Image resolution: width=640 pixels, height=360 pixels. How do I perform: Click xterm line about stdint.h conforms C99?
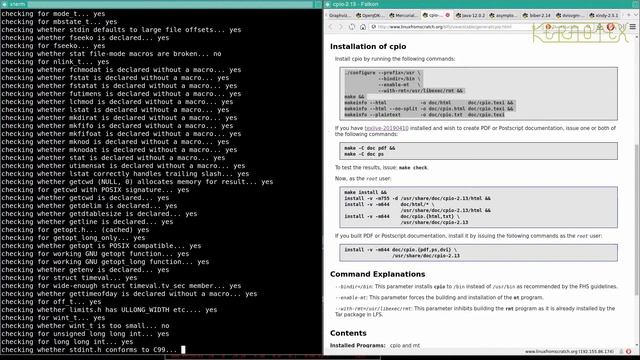click(x=89, y=350)
